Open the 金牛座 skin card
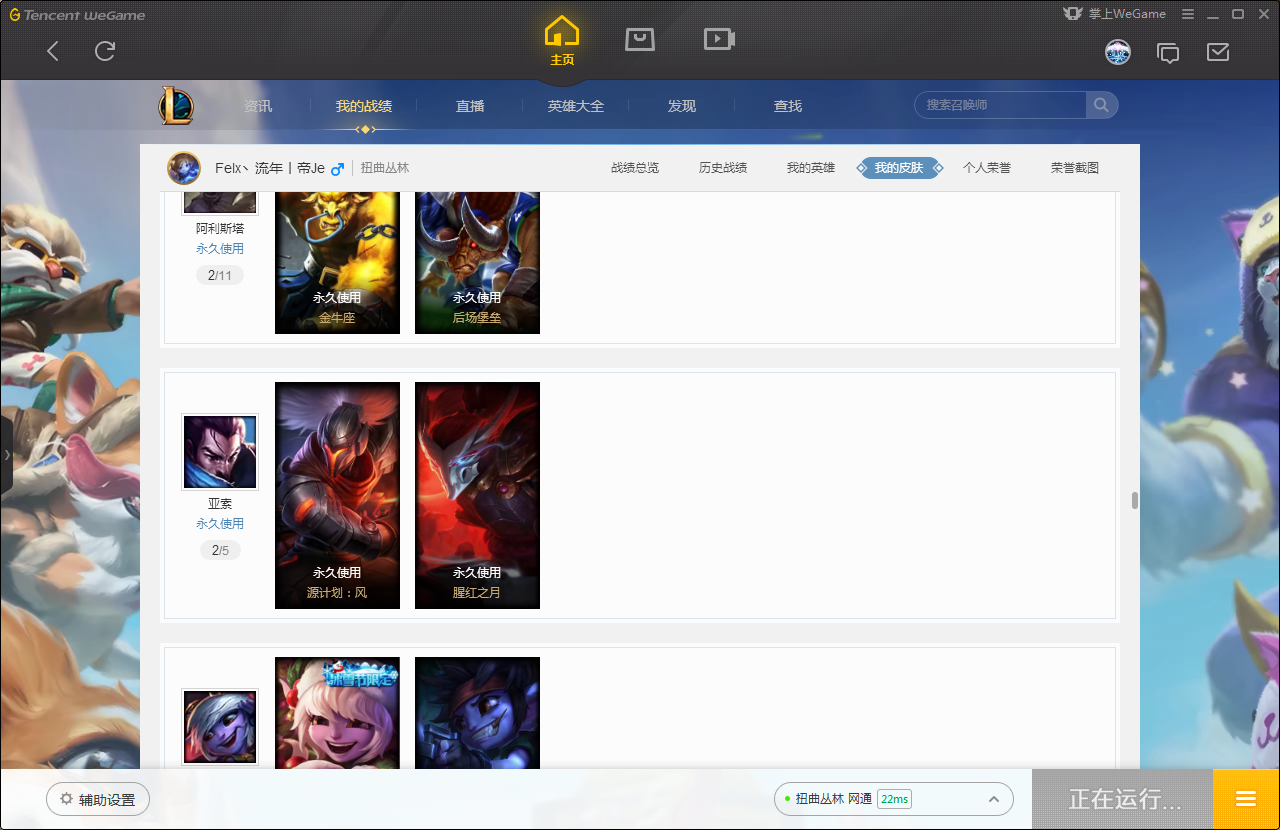1280x830 pixels. 337,262
